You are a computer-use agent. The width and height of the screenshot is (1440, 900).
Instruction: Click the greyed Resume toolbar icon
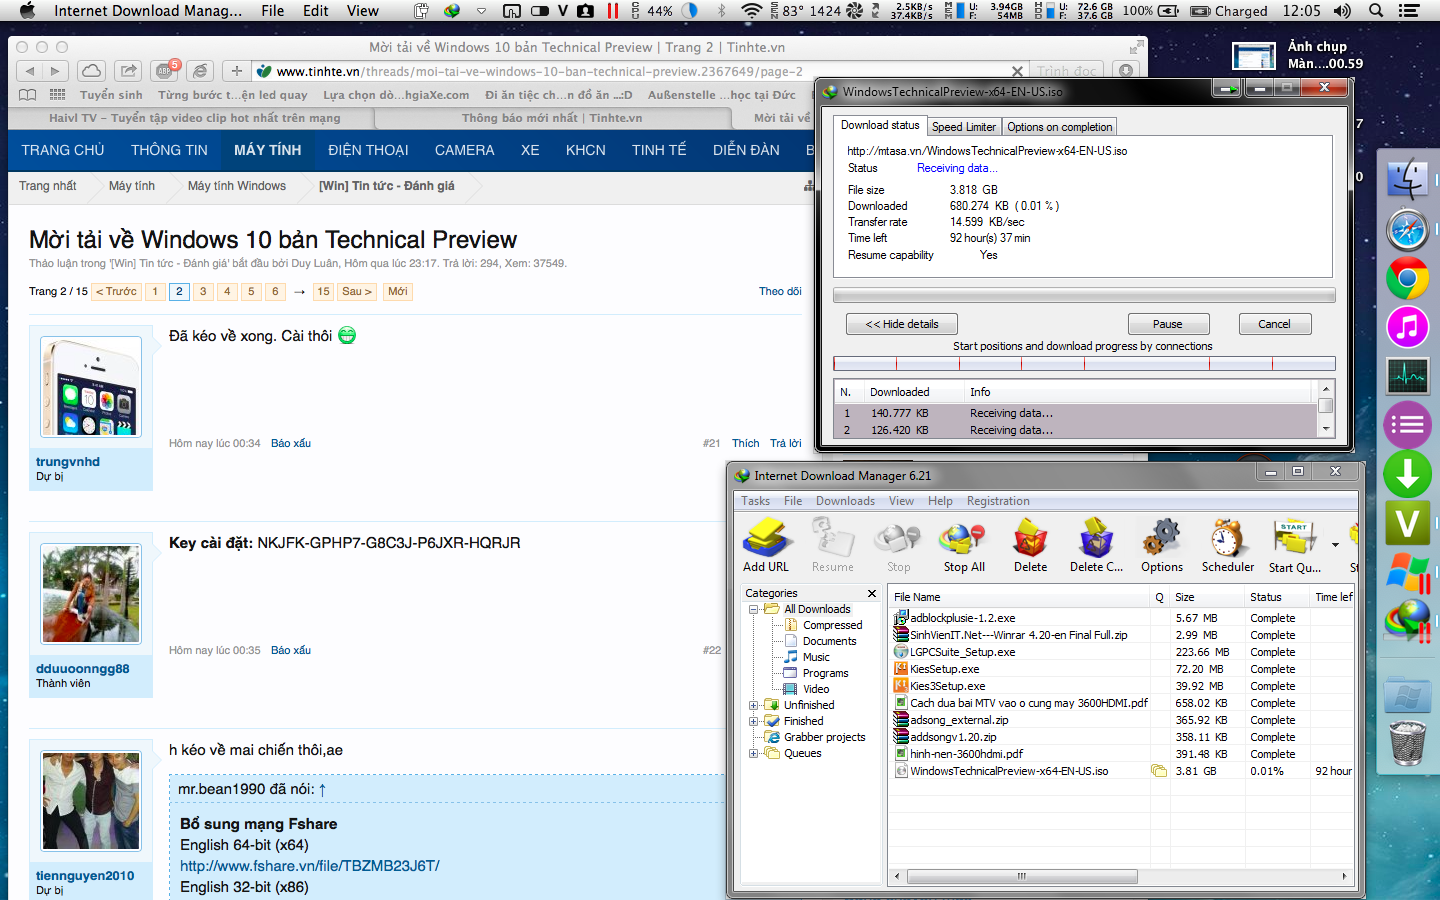click(x=832, y=545)
